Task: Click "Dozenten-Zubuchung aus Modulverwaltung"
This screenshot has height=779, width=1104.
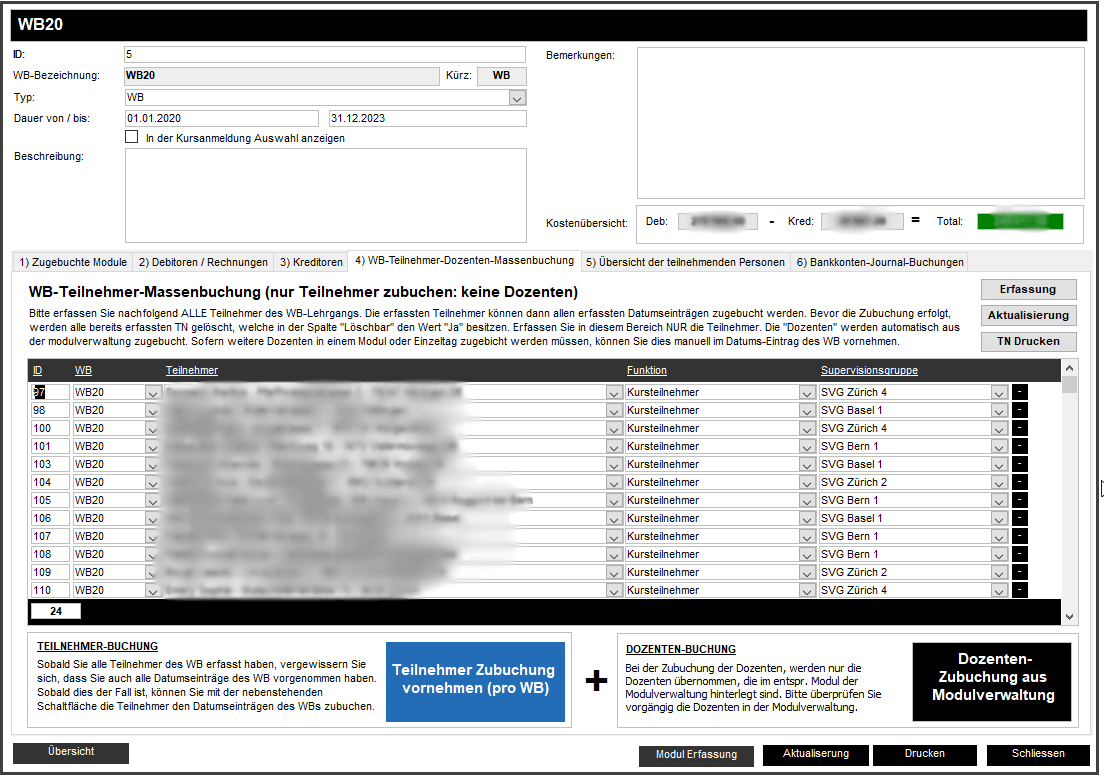Action: (991, 681)
